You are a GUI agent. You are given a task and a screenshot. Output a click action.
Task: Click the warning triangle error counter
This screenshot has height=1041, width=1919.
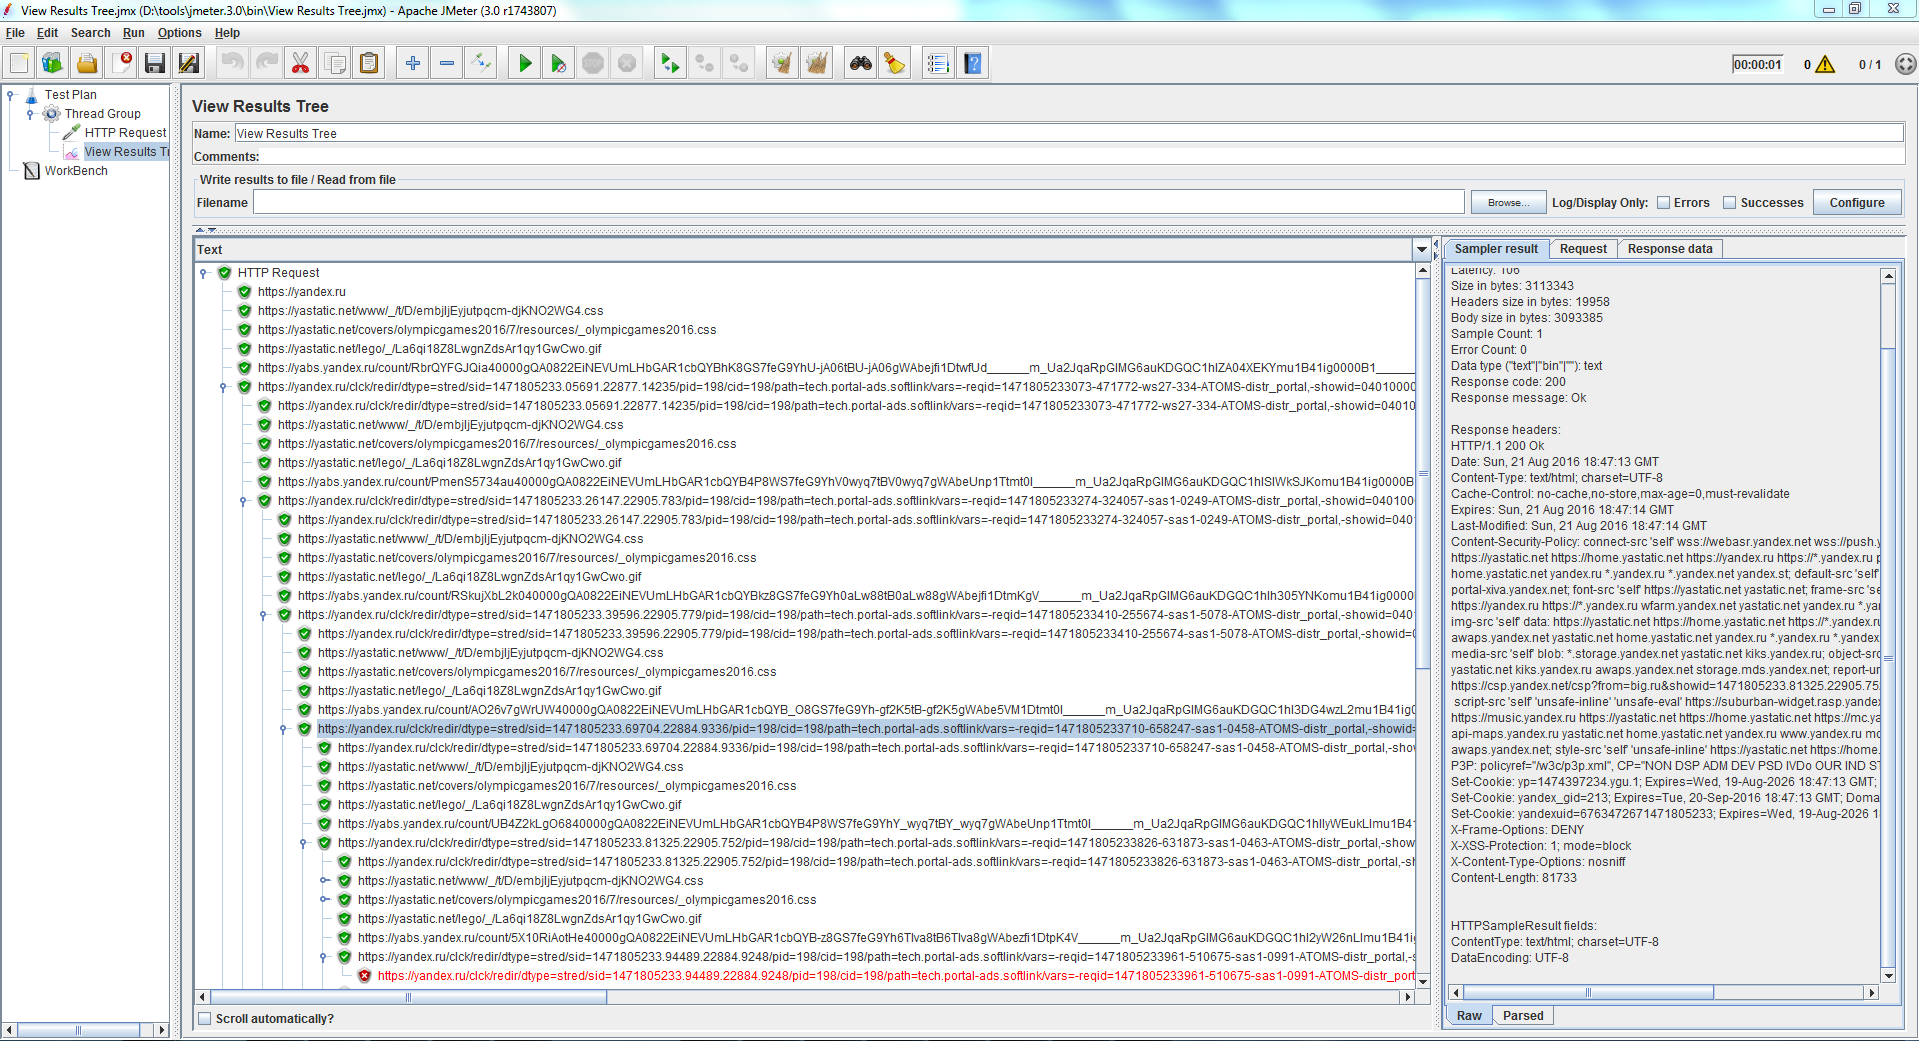click(x=1825, y=65)
